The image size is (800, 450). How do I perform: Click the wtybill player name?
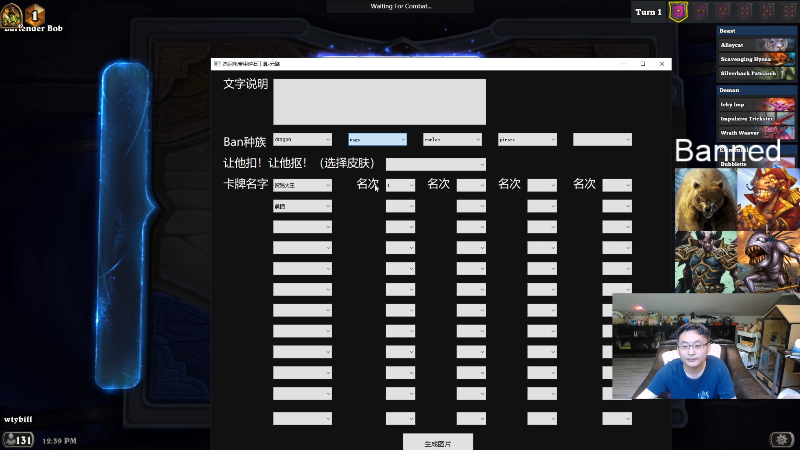click(x=18, y=419)
